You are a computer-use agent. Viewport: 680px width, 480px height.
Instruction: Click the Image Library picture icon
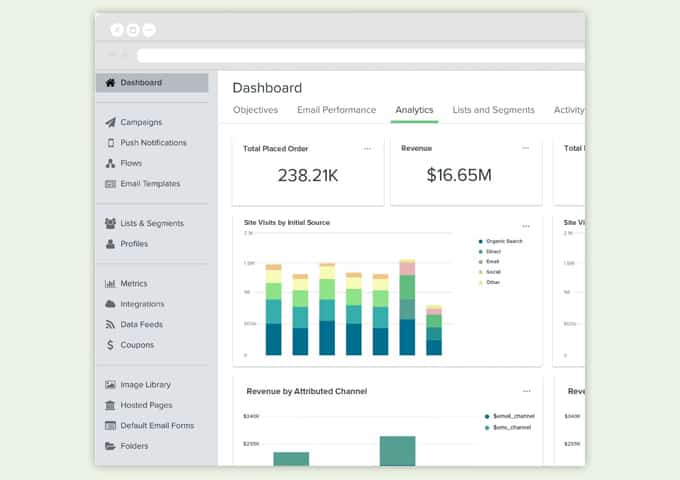coord(110,385)
